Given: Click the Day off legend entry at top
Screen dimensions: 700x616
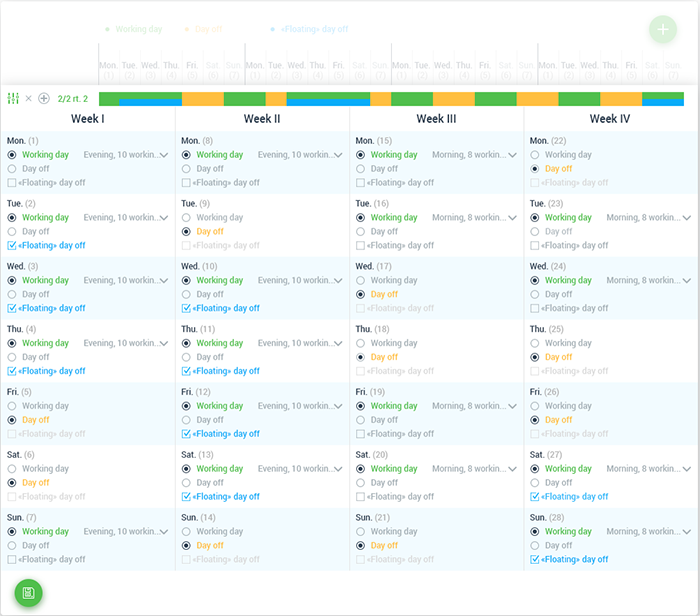Looking at the screenshot, I should point(204,29).
